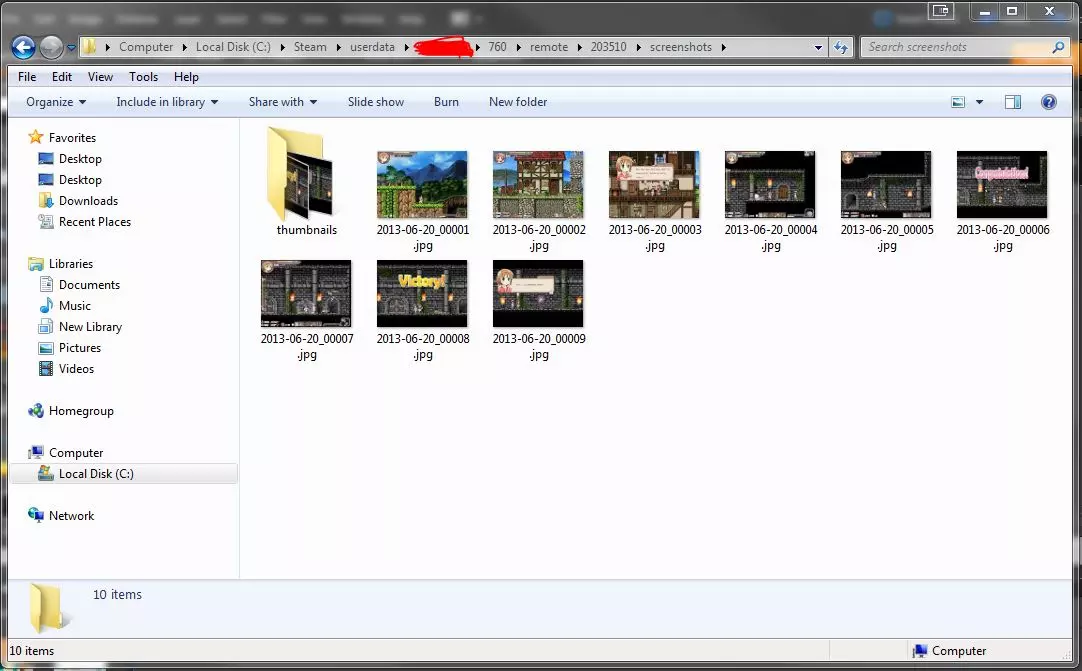Select Favorites star in navigation pane
The image size is (1082, 671).
pos(35,137)
